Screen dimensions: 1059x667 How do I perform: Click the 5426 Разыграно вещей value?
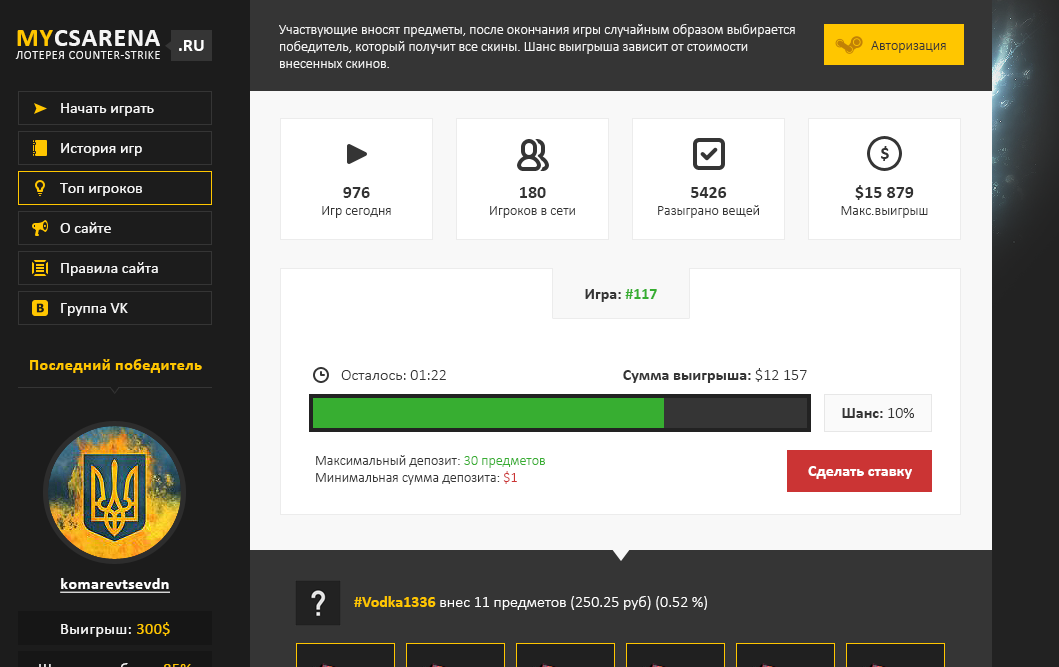point(708,192)
